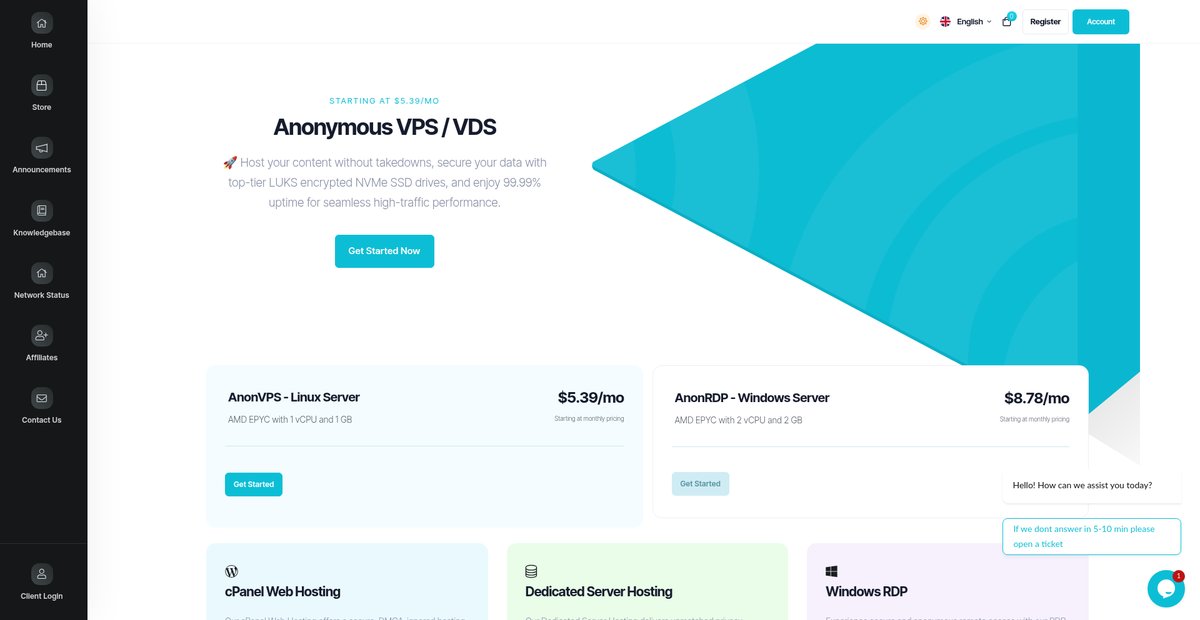The width and height of the screenshot is (1200, 620).
Task: Click Get Started under AnonVPS Linux Server
Action: coord(254,484)
